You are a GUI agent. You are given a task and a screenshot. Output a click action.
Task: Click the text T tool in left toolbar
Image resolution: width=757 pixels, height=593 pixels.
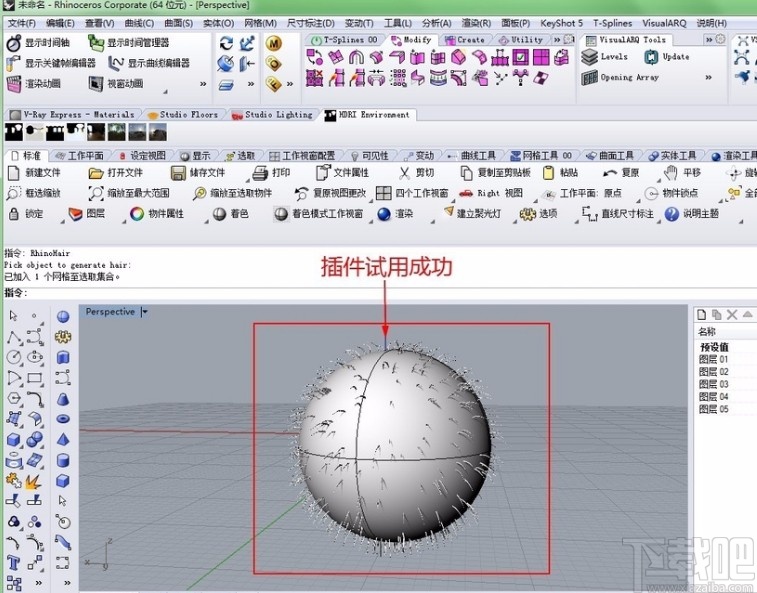click(x=14, y=563)
